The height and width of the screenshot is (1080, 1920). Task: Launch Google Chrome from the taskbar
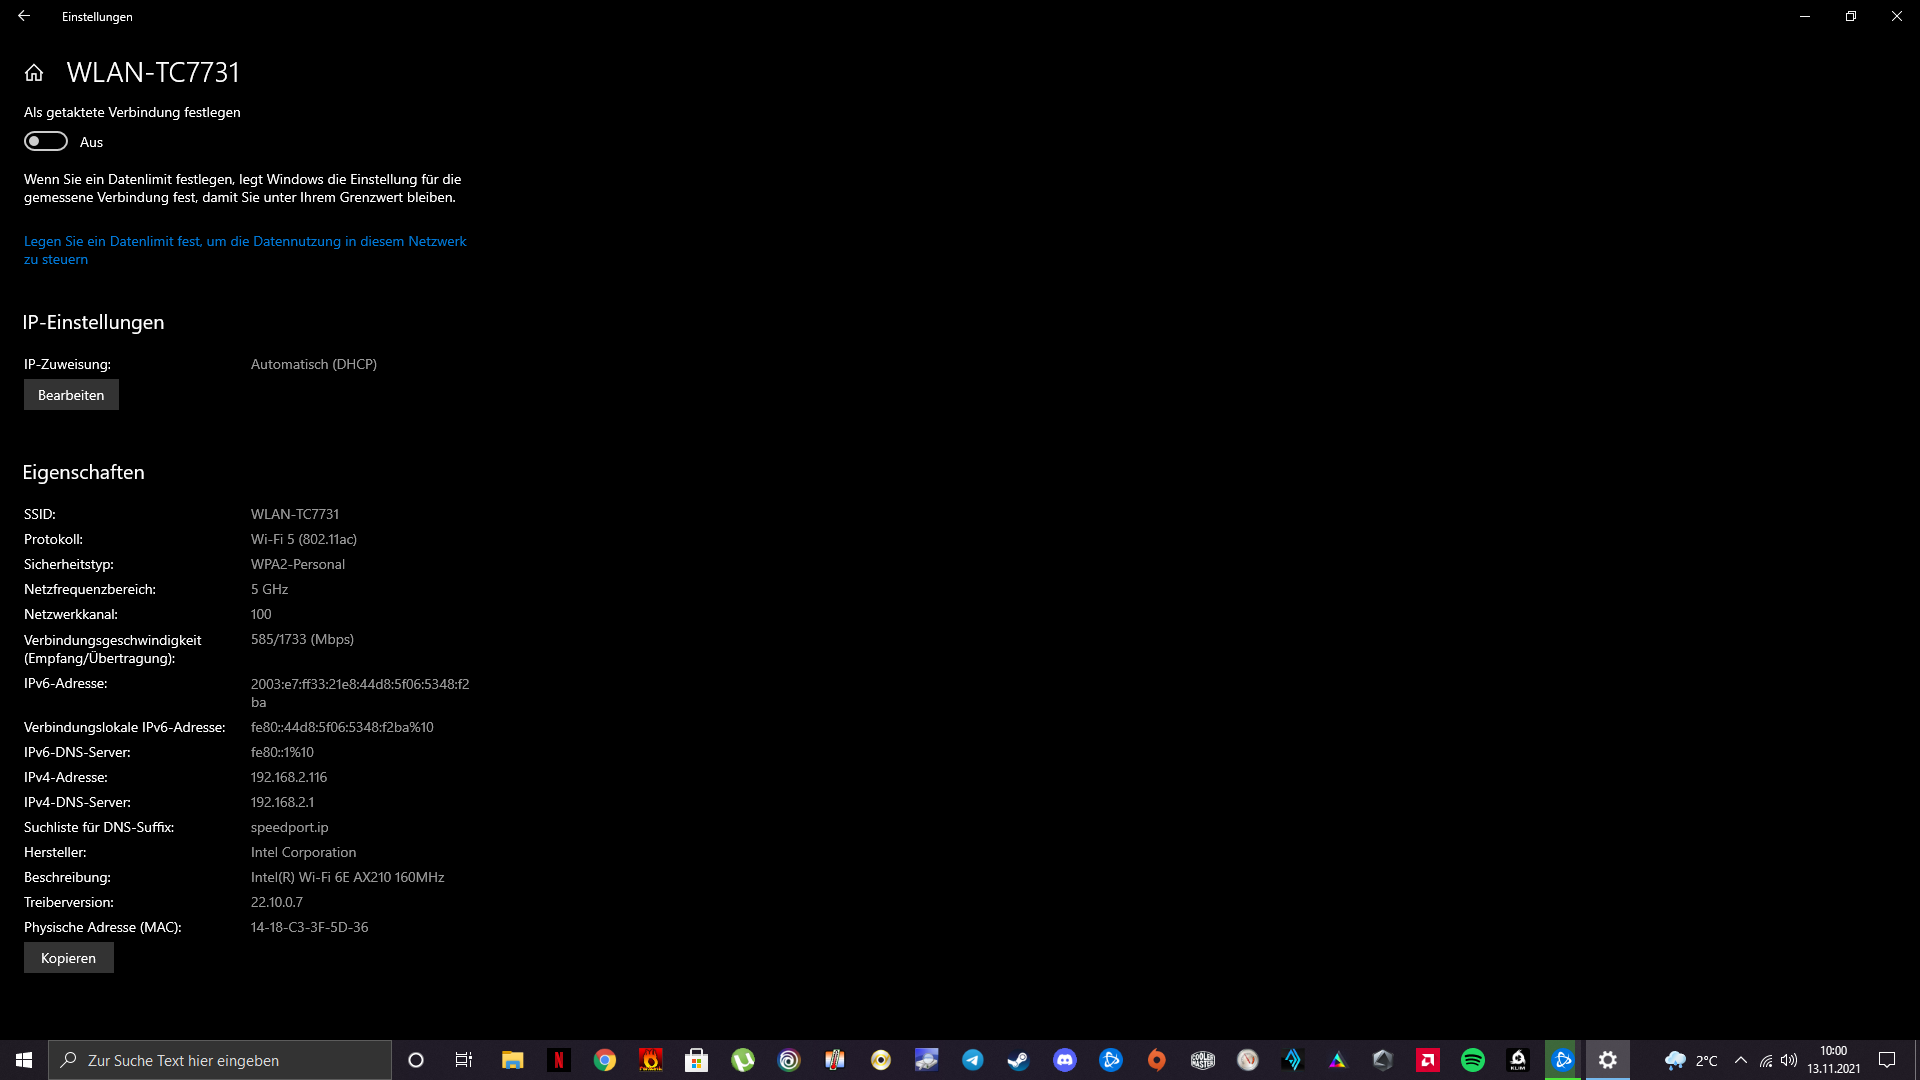pos(605,1060)
